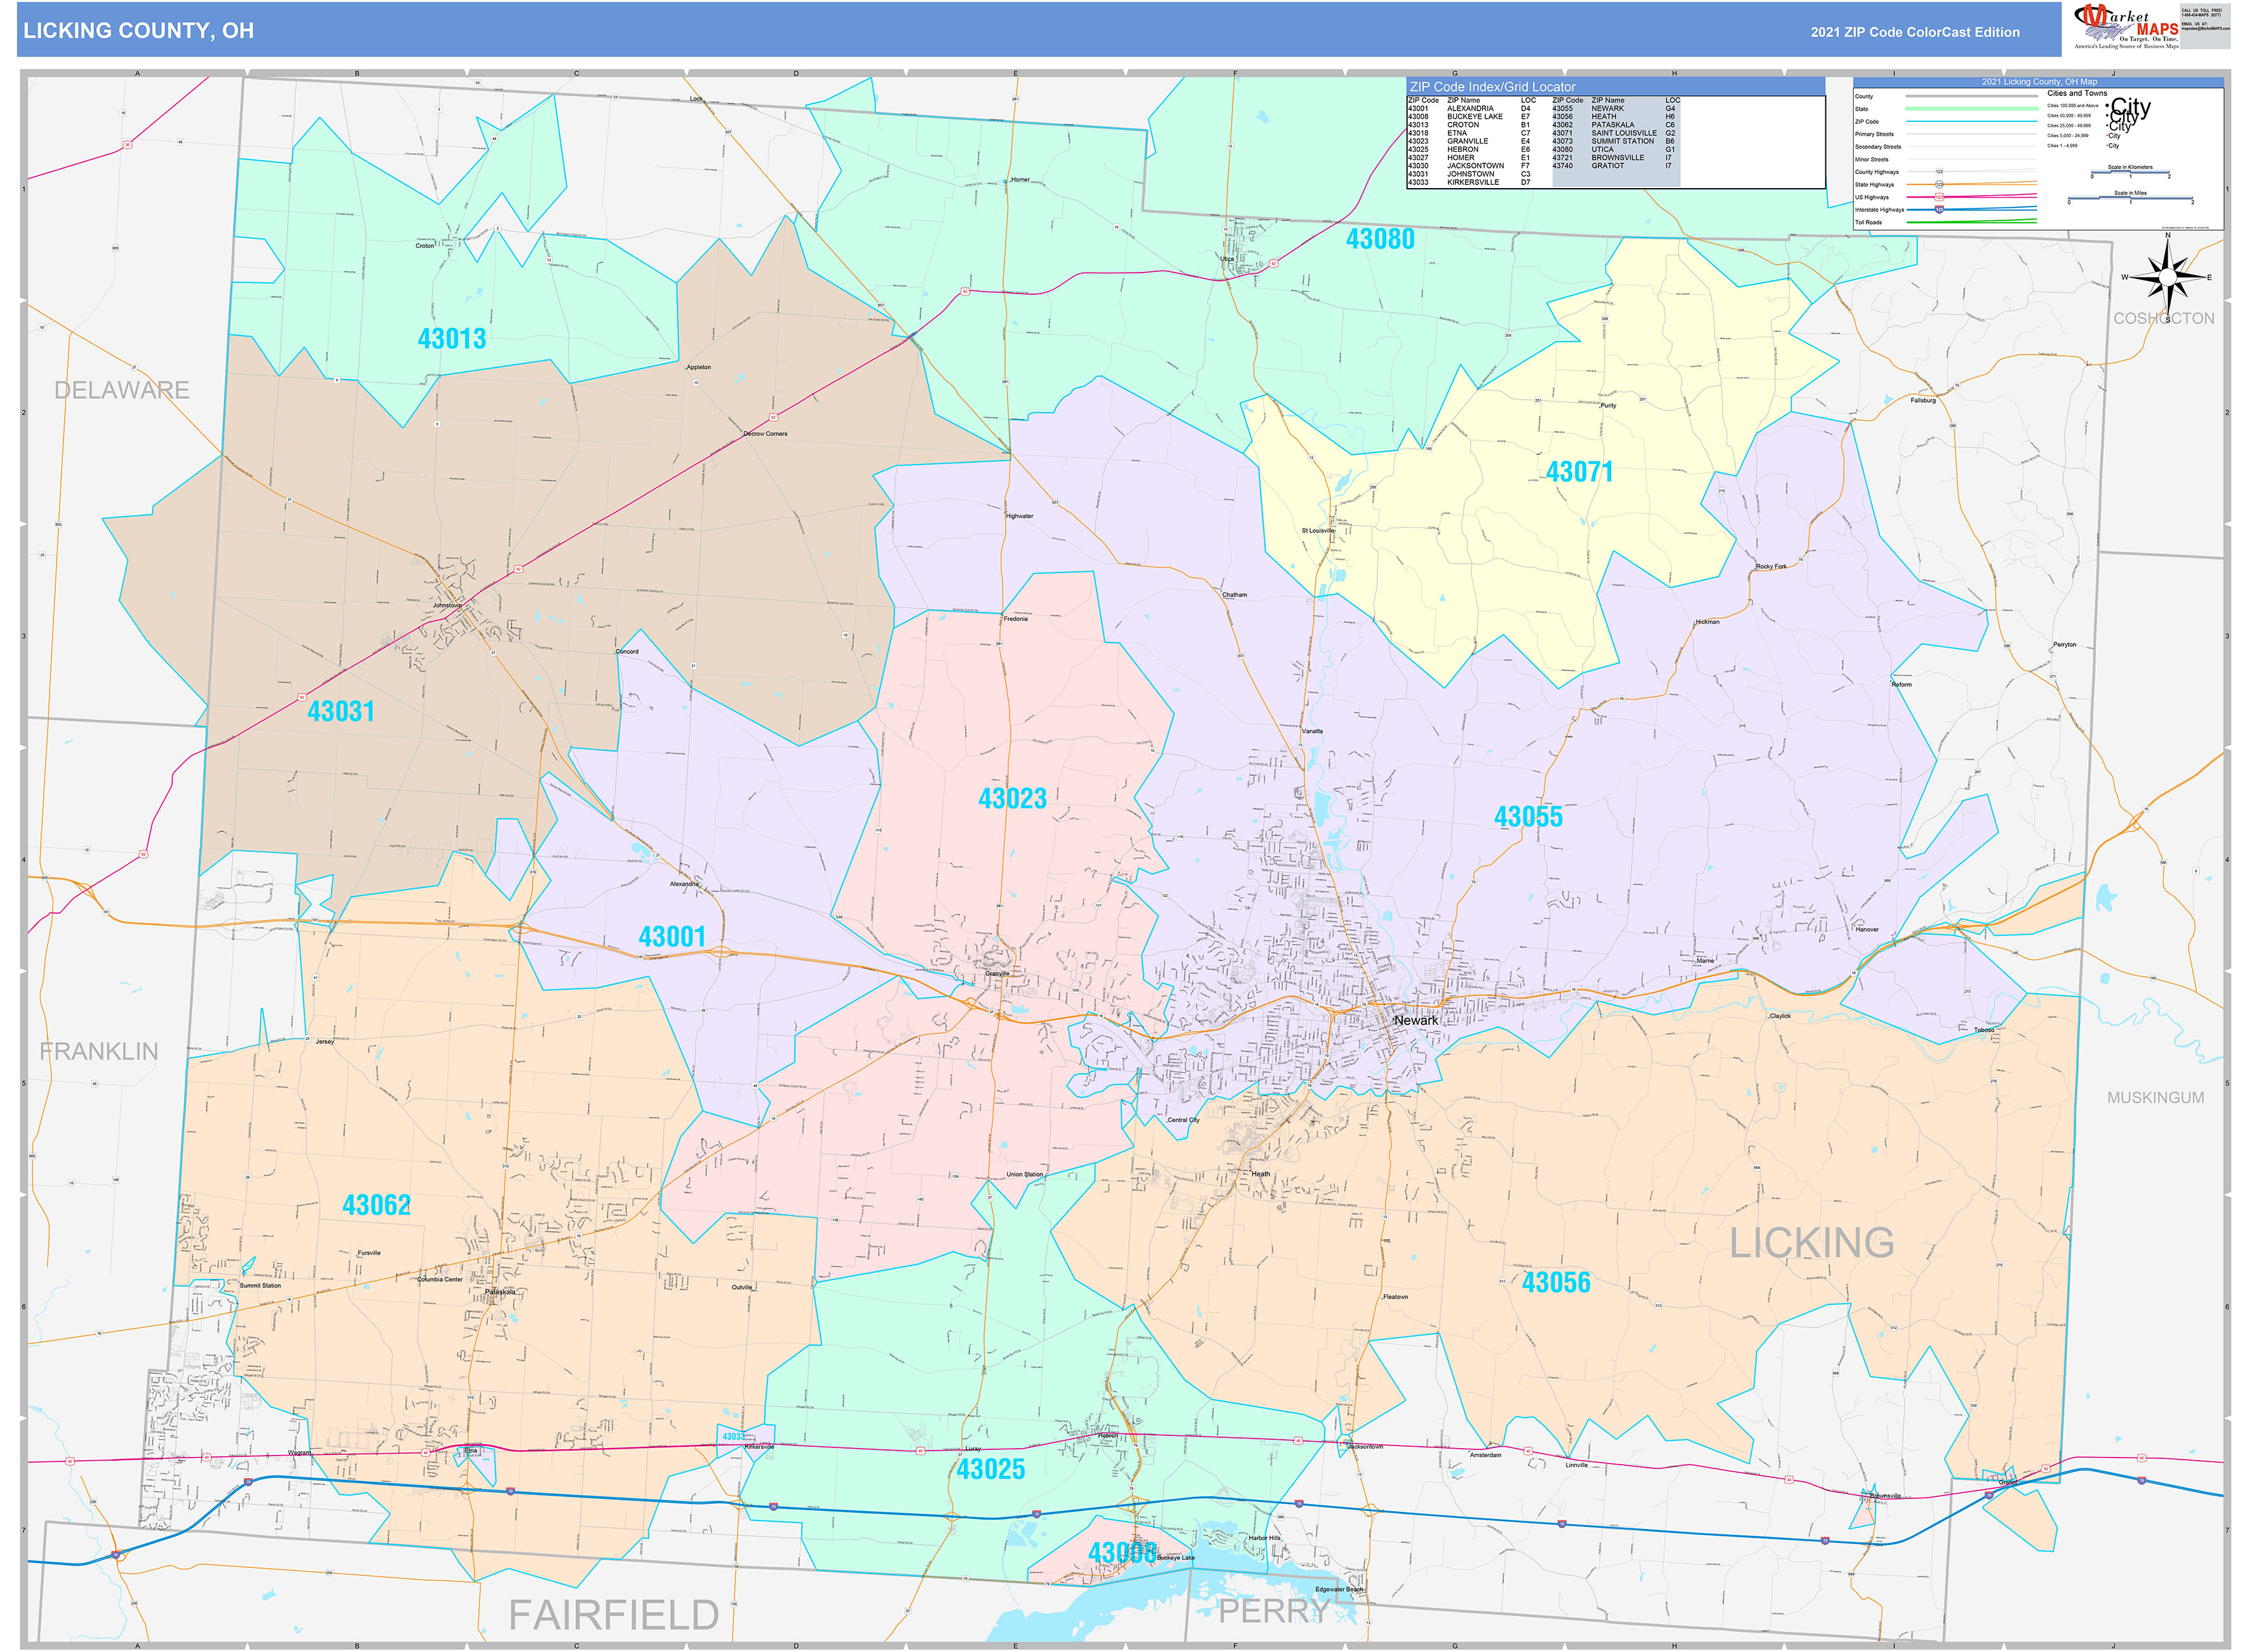Select the SUMMIT STATION row in the index

(x=1615, y=141)
